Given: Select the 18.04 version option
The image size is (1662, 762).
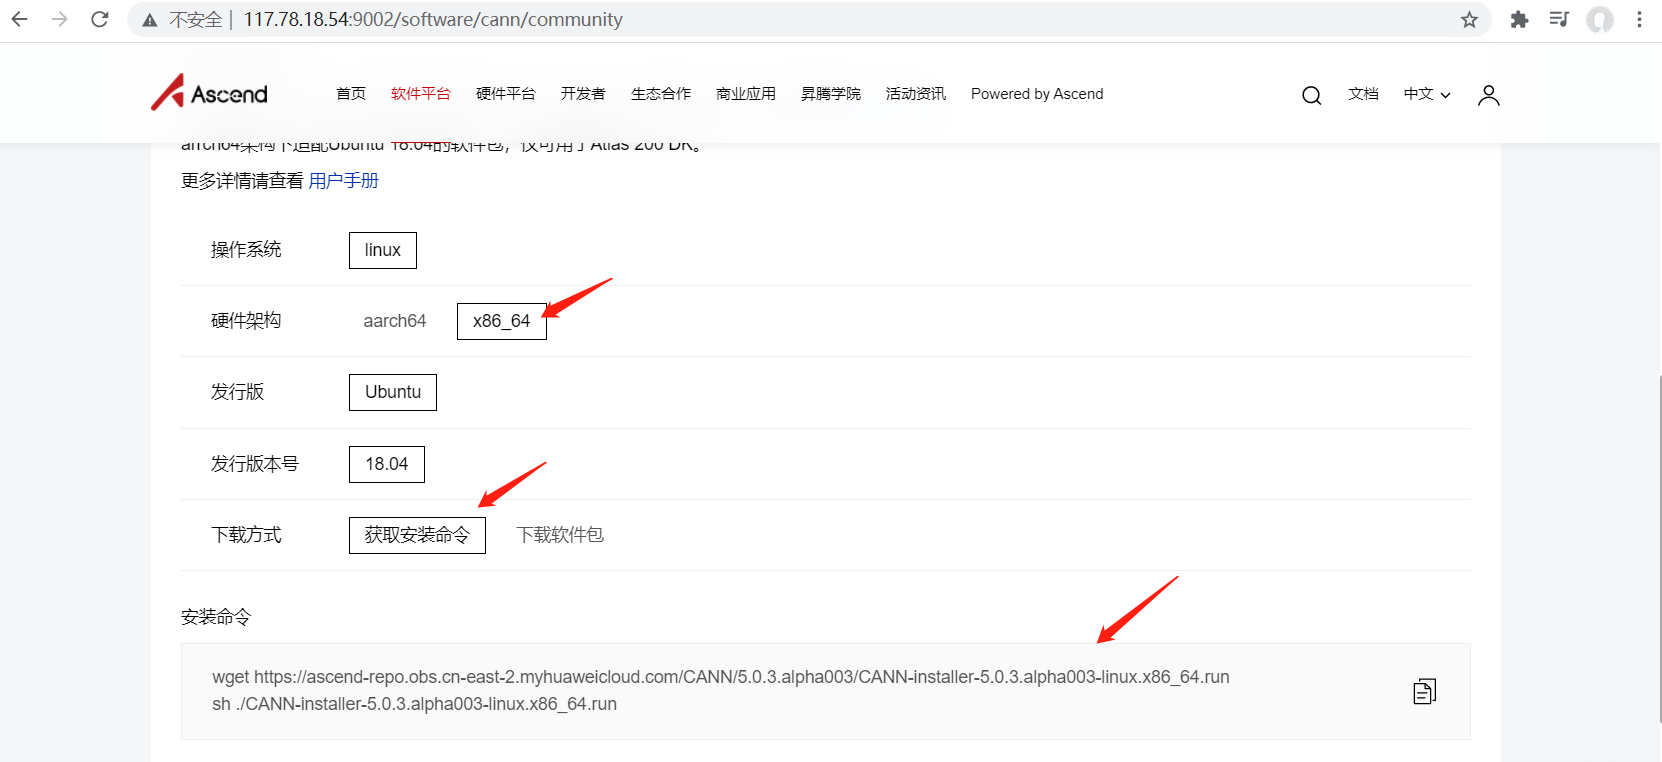Looking at the screenshot, I should click(x=387, y=464).
